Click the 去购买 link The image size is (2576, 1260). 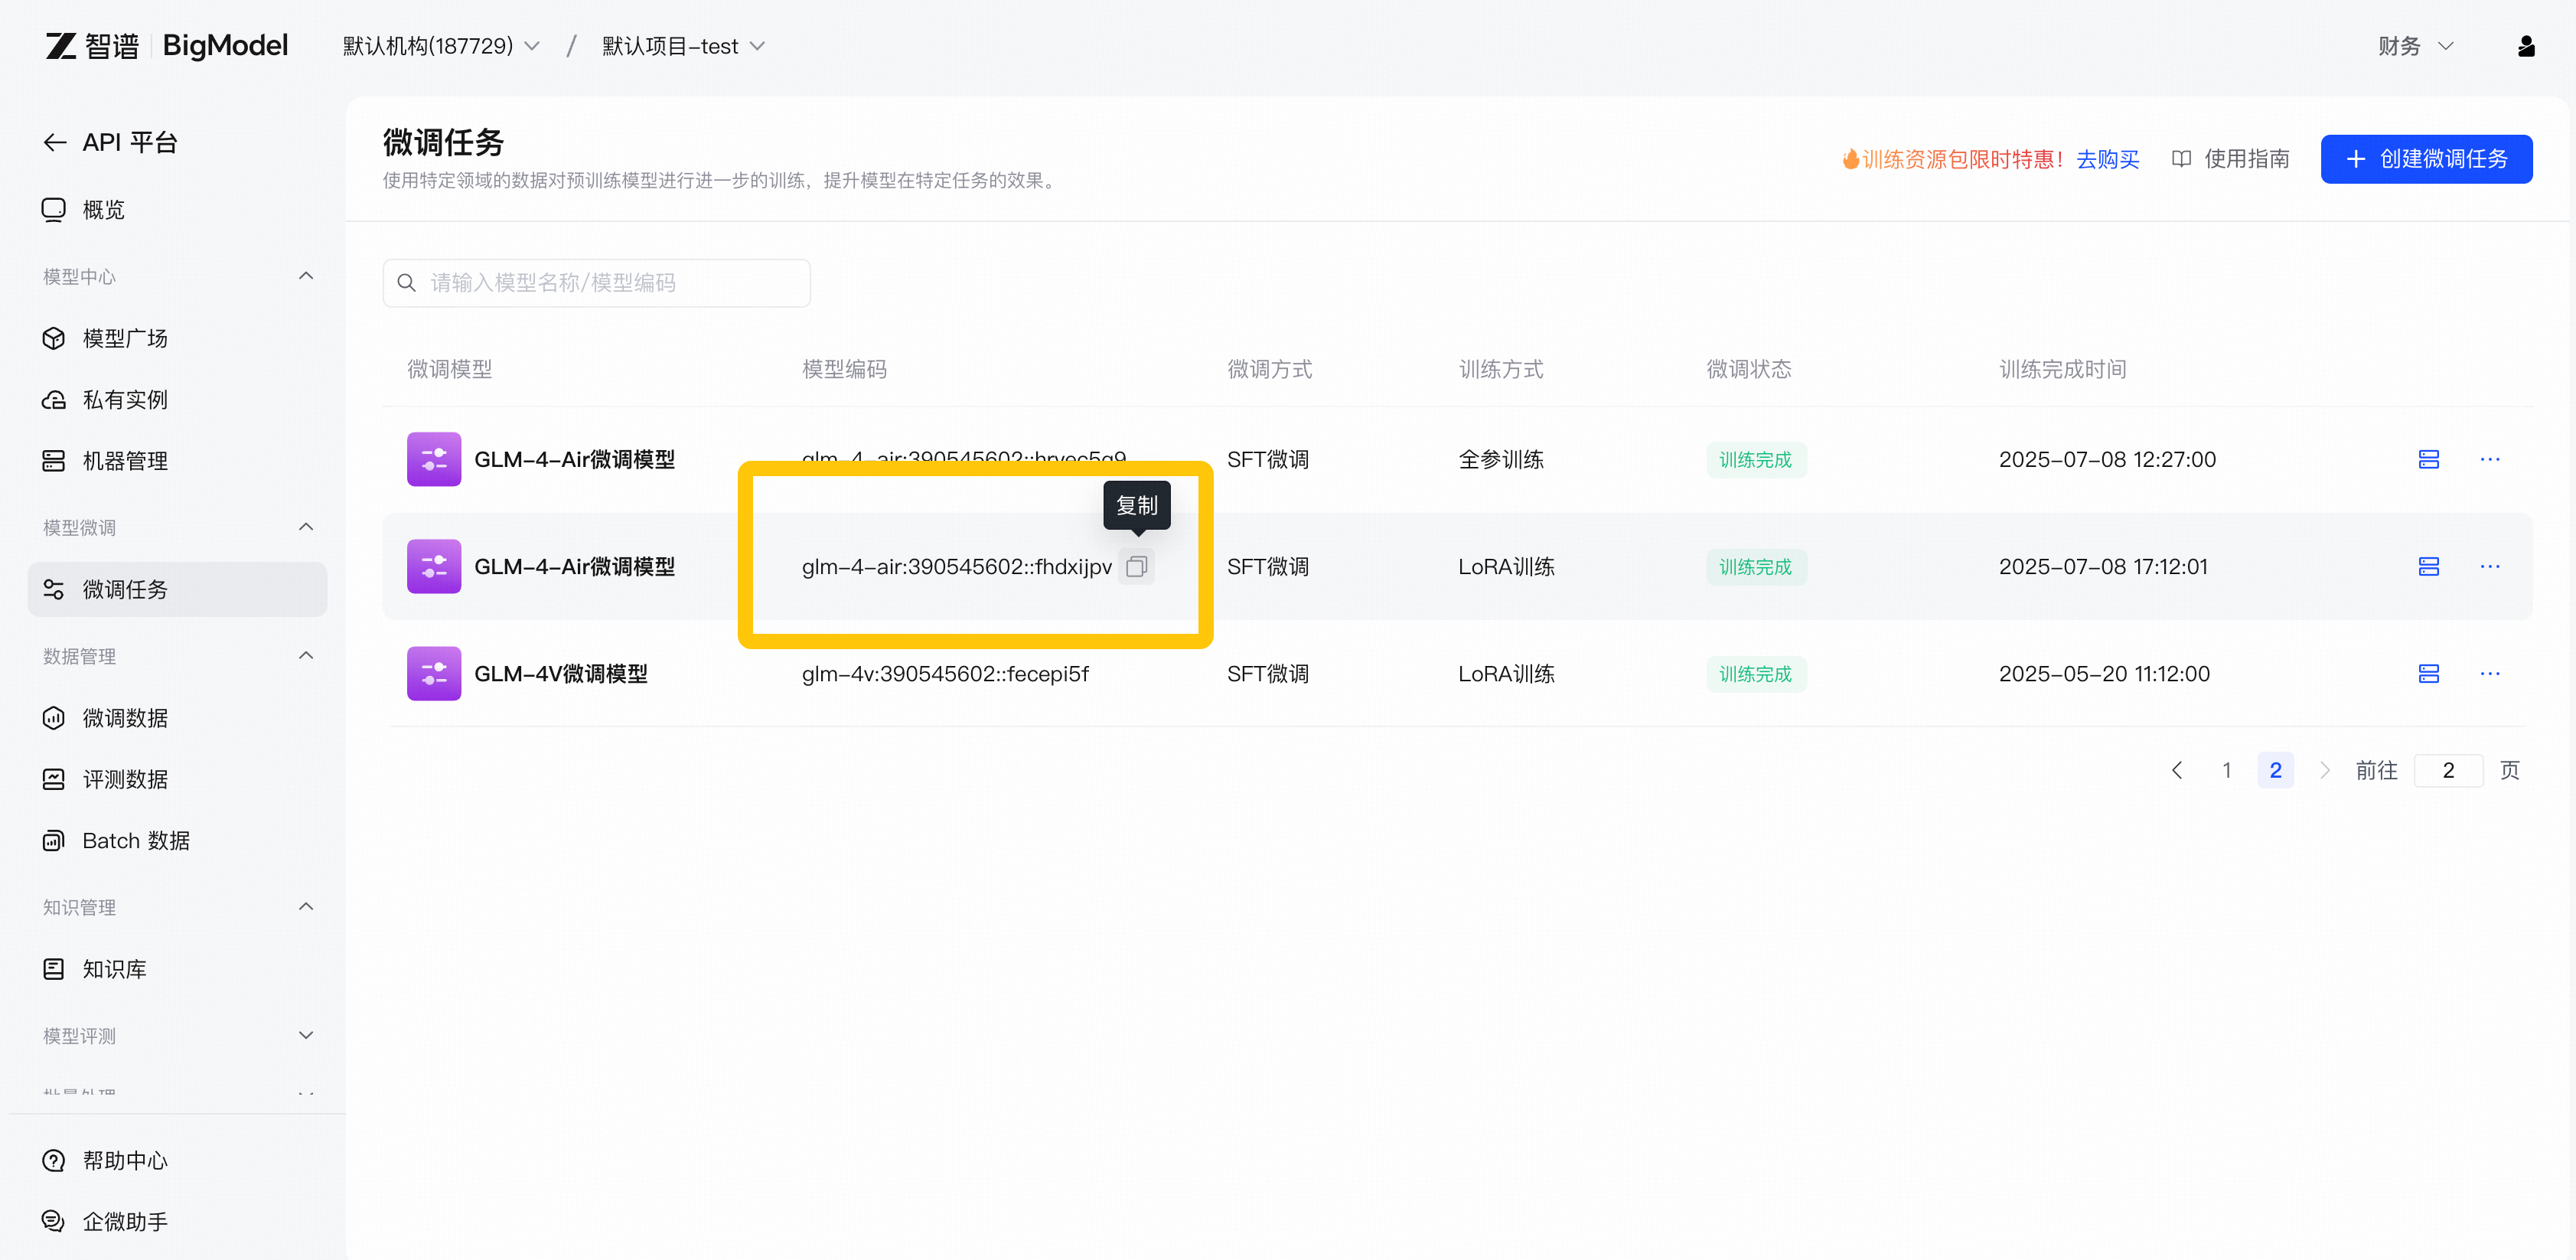2107,160
